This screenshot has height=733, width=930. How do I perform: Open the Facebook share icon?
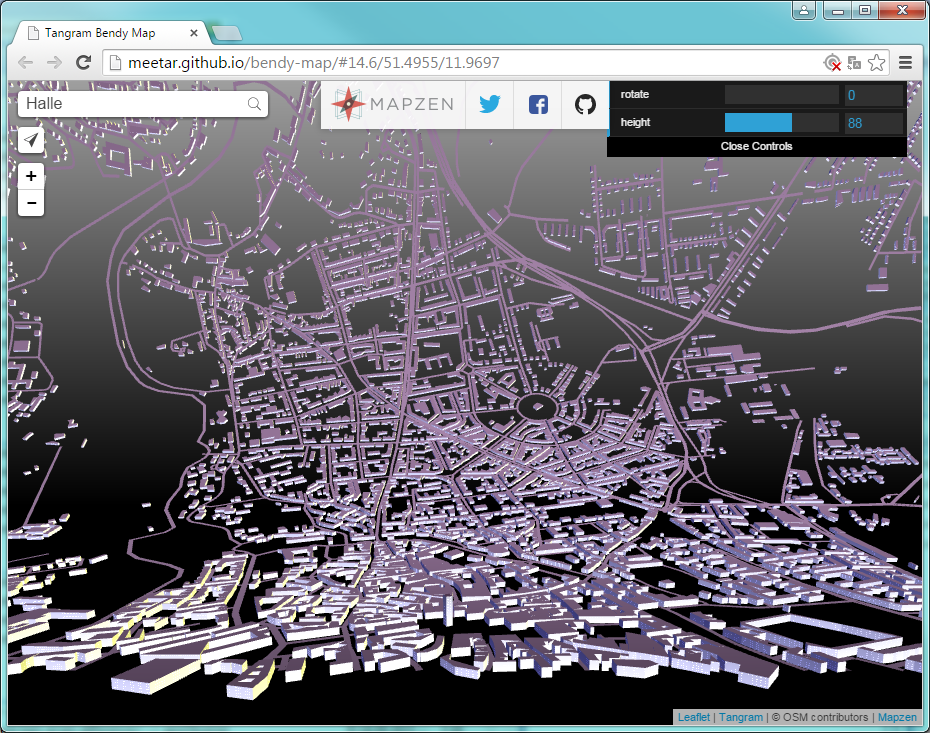pos(538,104)
